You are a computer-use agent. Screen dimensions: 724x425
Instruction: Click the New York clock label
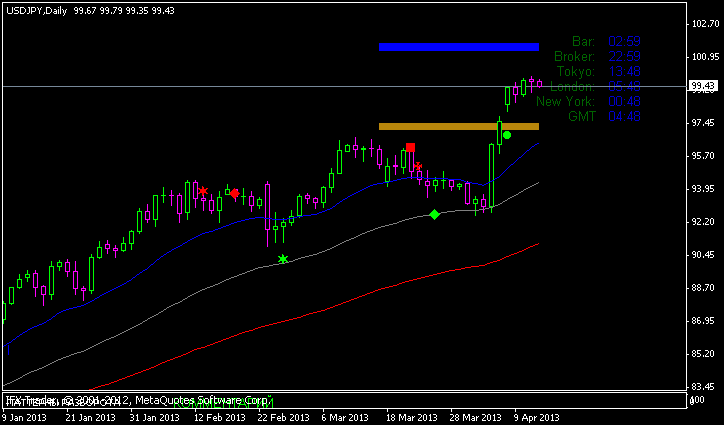tap(565, 101)
